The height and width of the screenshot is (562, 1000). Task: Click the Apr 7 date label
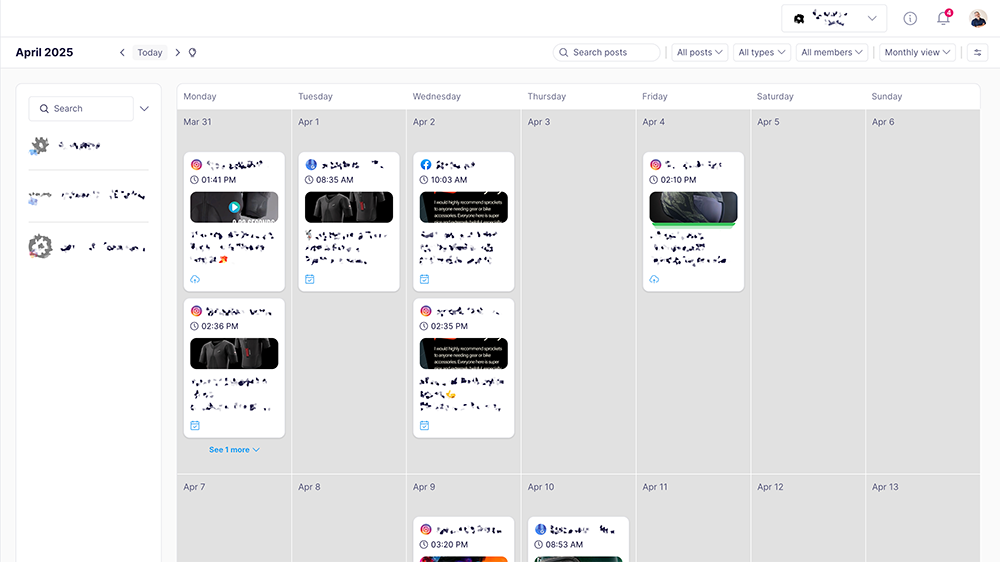tap(195, 487)
